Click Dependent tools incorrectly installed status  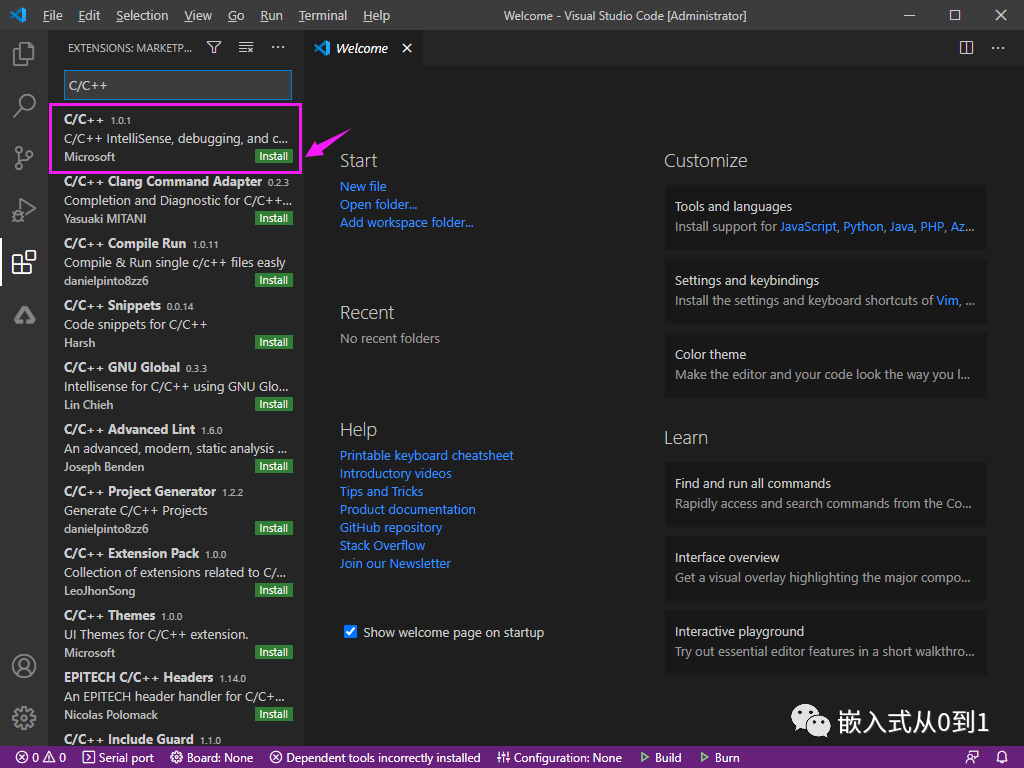tap(376, 758)
